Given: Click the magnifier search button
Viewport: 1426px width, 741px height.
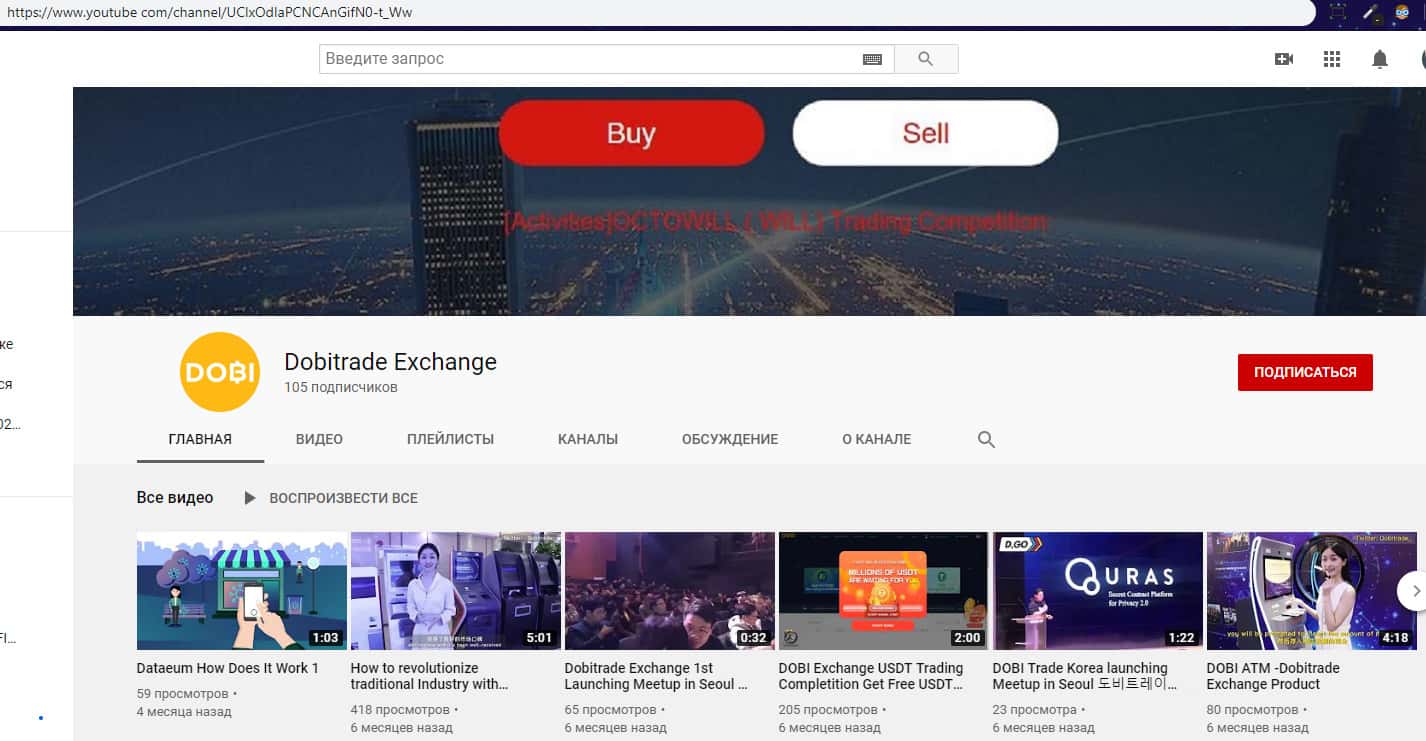Looking at the screenshot, I should click(x=925, y=59).
